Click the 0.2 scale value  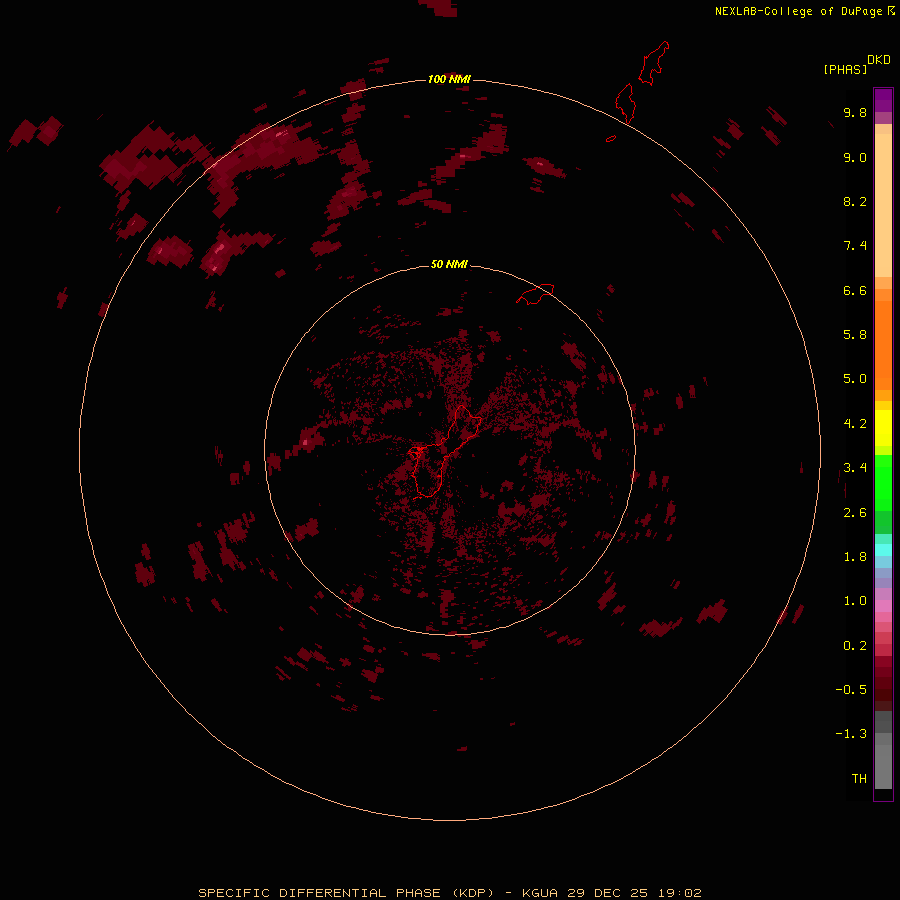pyautogui.click(x=855, y=646)
